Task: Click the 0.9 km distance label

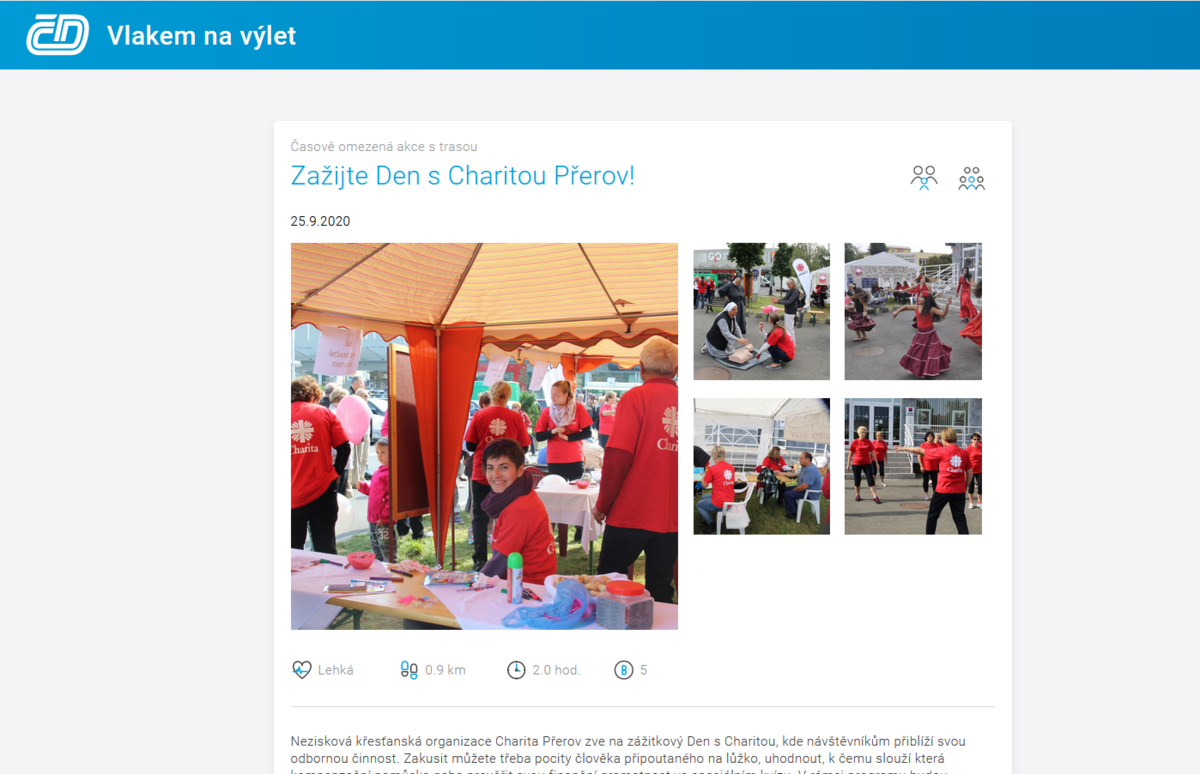Action: pyautogui.click(x=445, y=670)
